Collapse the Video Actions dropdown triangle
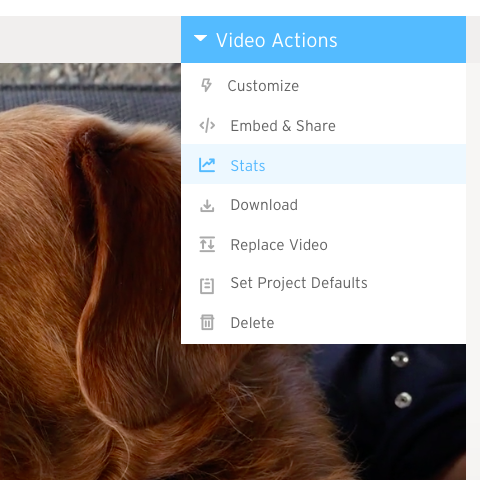This screenshot has width=480, height=480. click(x=200, y=38)
